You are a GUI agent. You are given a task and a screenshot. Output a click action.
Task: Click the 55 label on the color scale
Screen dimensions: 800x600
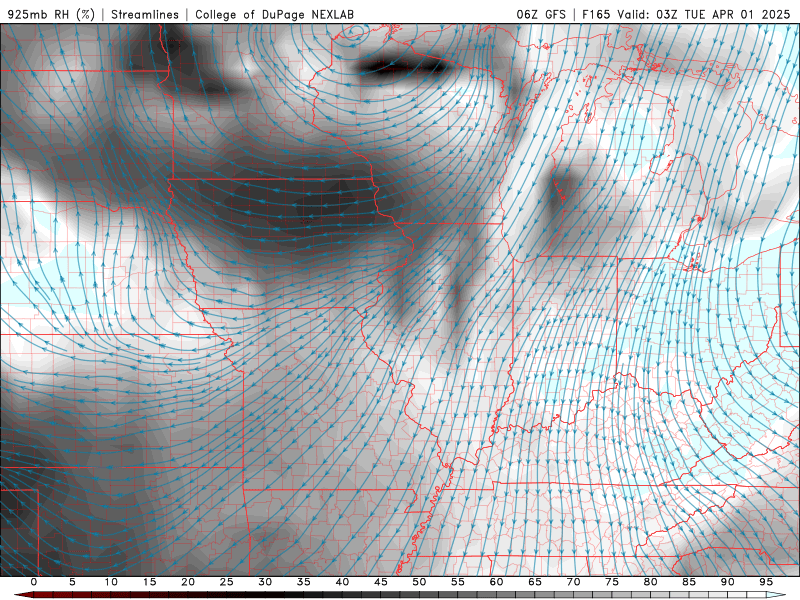coord(457,582)
